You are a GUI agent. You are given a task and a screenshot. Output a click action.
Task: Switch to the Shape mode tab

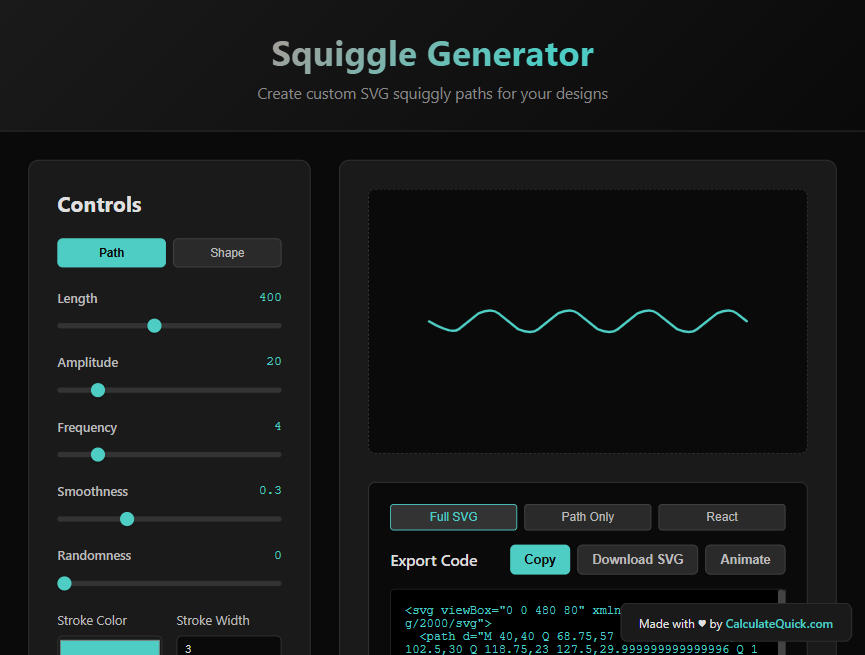click(x=227, y=253)
